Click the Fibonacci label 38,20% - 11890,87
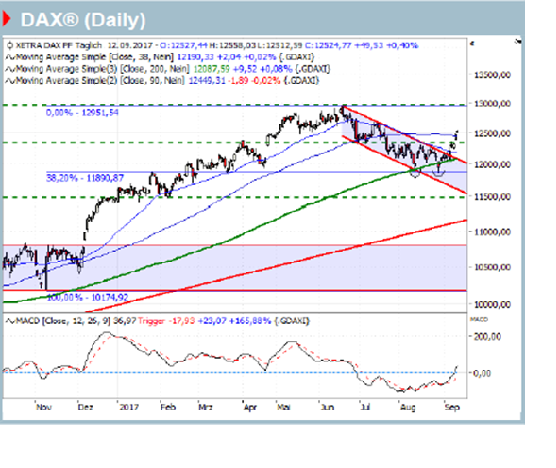Viewport: 556px width, 468px height. point(85,178)
